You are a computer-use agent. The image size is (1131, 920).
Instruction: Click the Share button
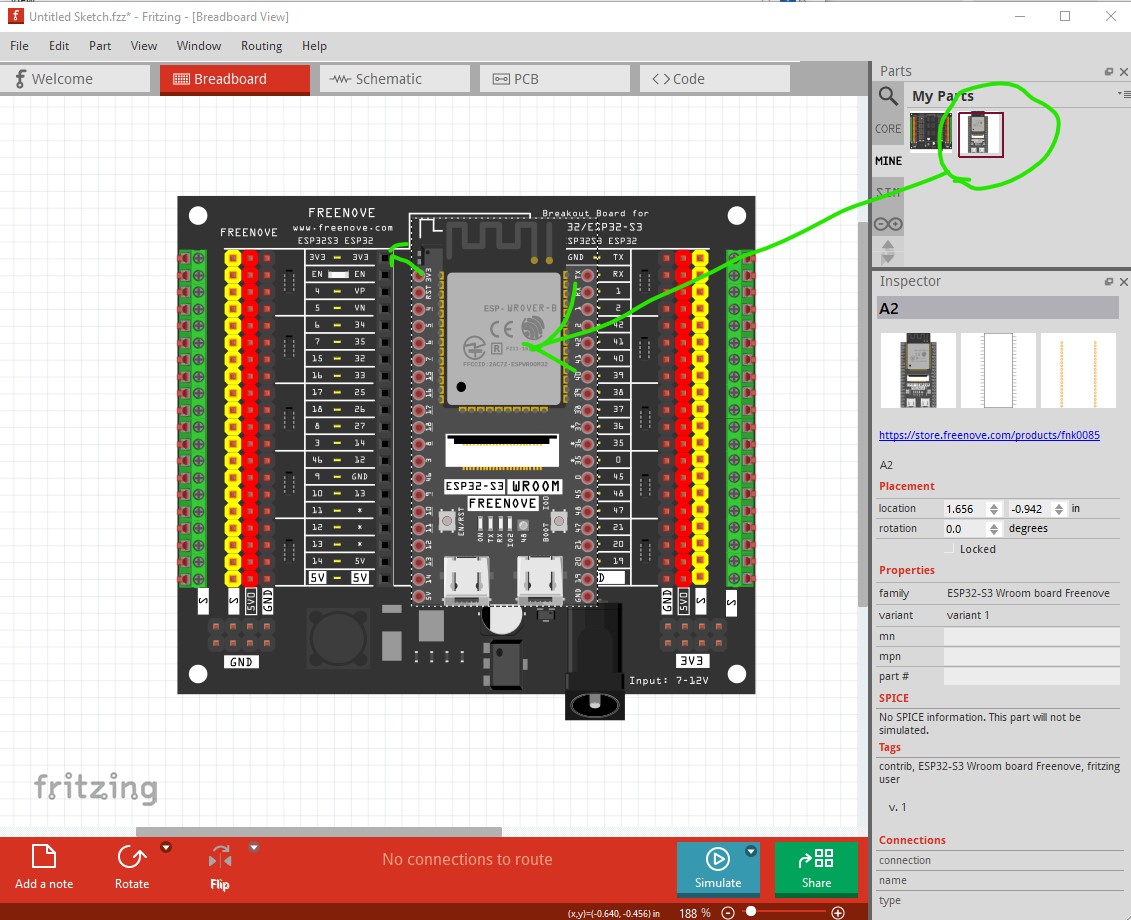point(817,868)
